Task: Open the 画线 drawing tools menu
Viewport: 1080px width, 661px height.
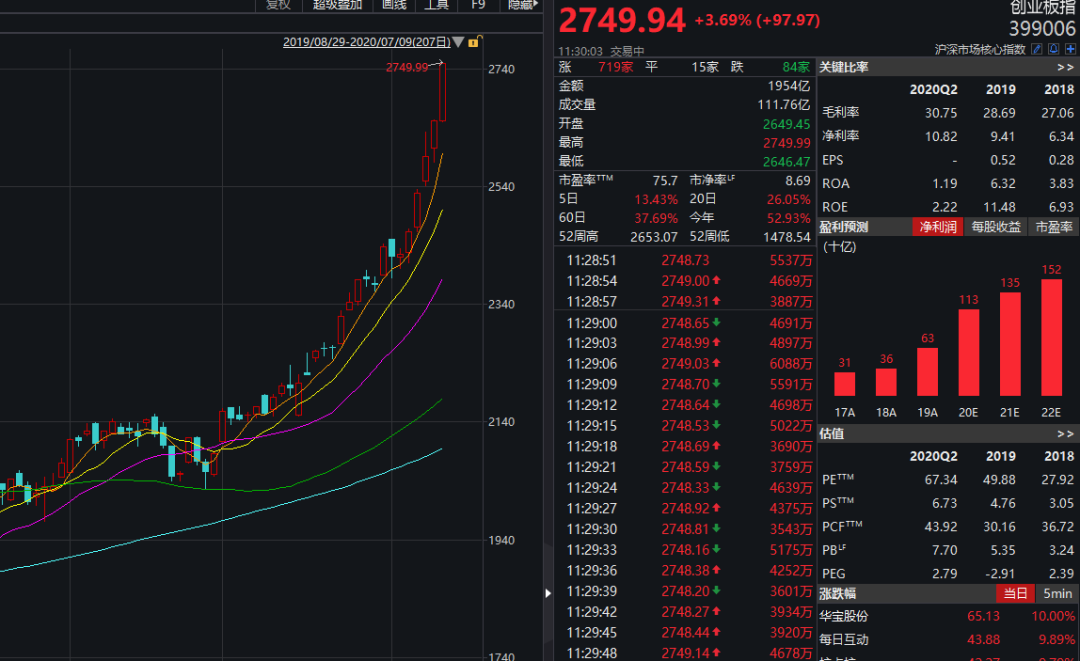Action: pyautogui.click(x=395, y=5)
